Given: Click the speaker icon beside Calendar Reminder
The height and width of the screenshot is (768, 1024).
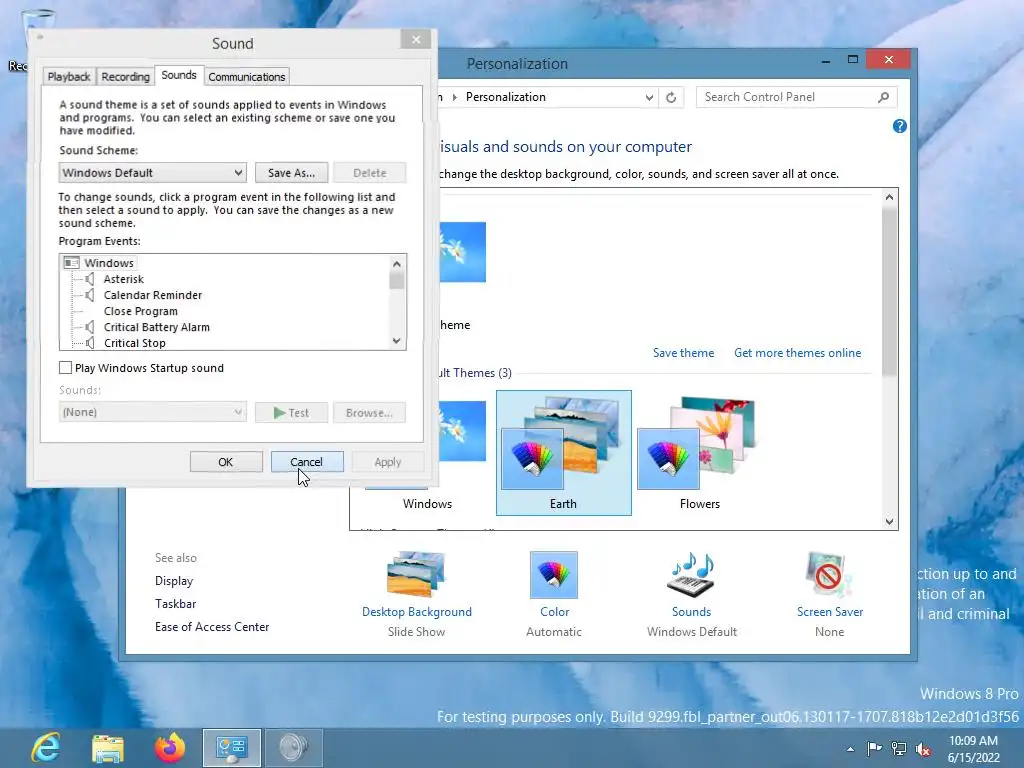Looking at the screenshot, I should coord(90,295).
